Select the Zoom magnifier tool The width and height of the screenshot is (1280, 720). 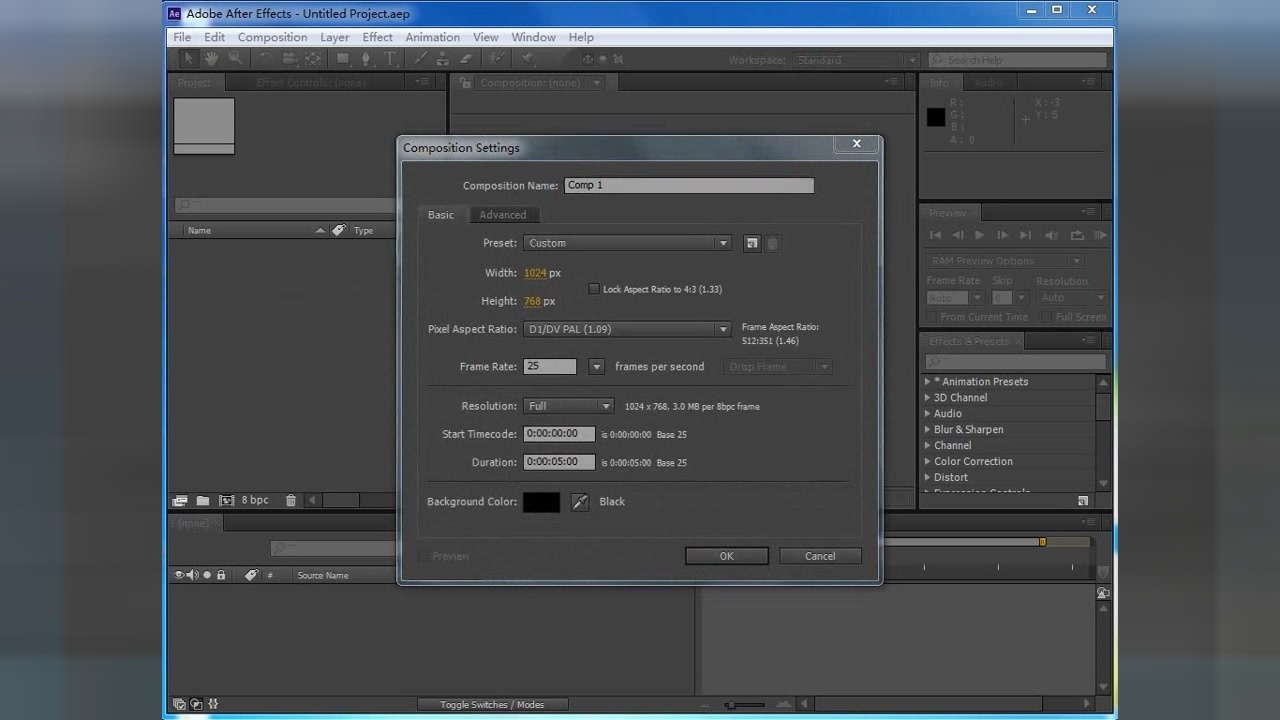tap(236, 59)
